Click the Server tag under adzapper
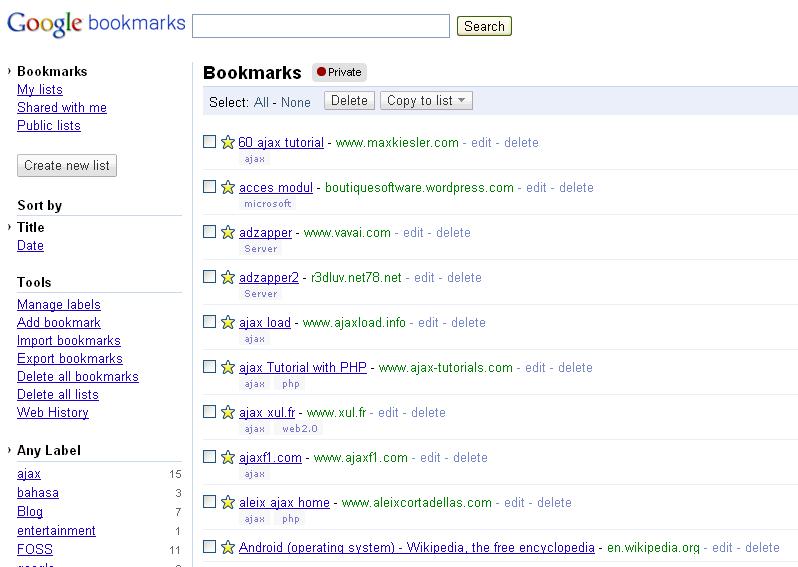The height and width of the screenshot is (567, 798). pyautogui.click(x=261, y=249)
